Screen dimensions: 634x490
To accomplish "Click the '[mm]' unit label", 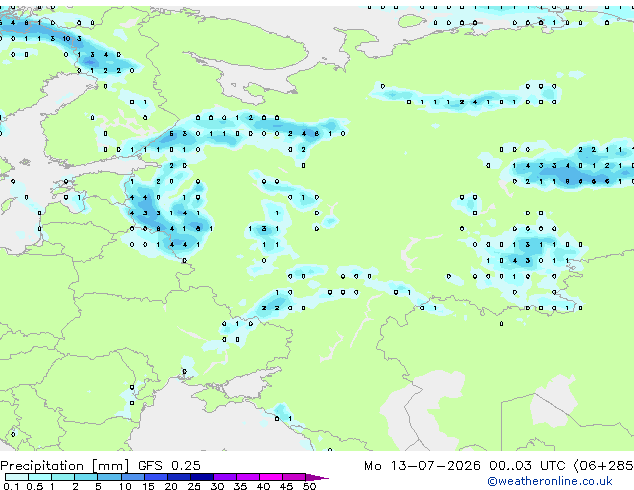I will click(x=110, y=466).
